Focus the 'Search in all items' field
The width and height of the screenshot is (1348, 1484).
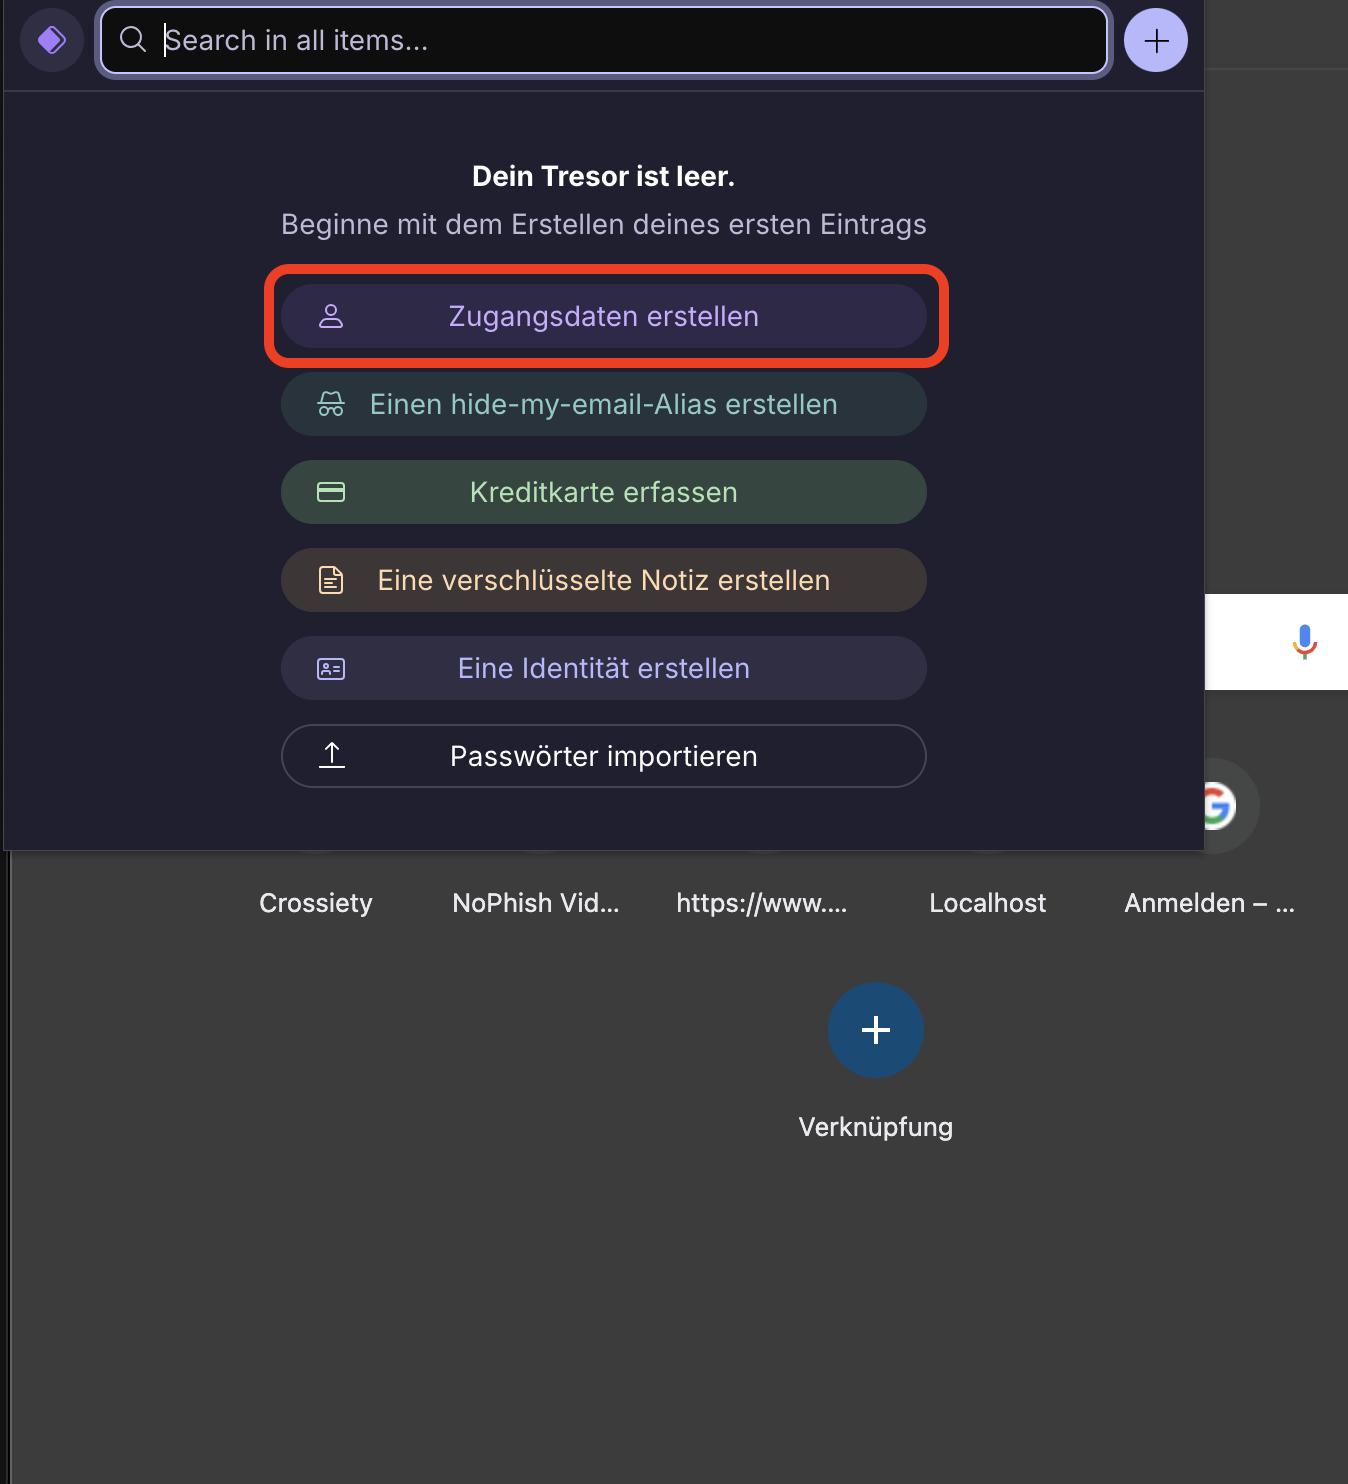[604, 40]
